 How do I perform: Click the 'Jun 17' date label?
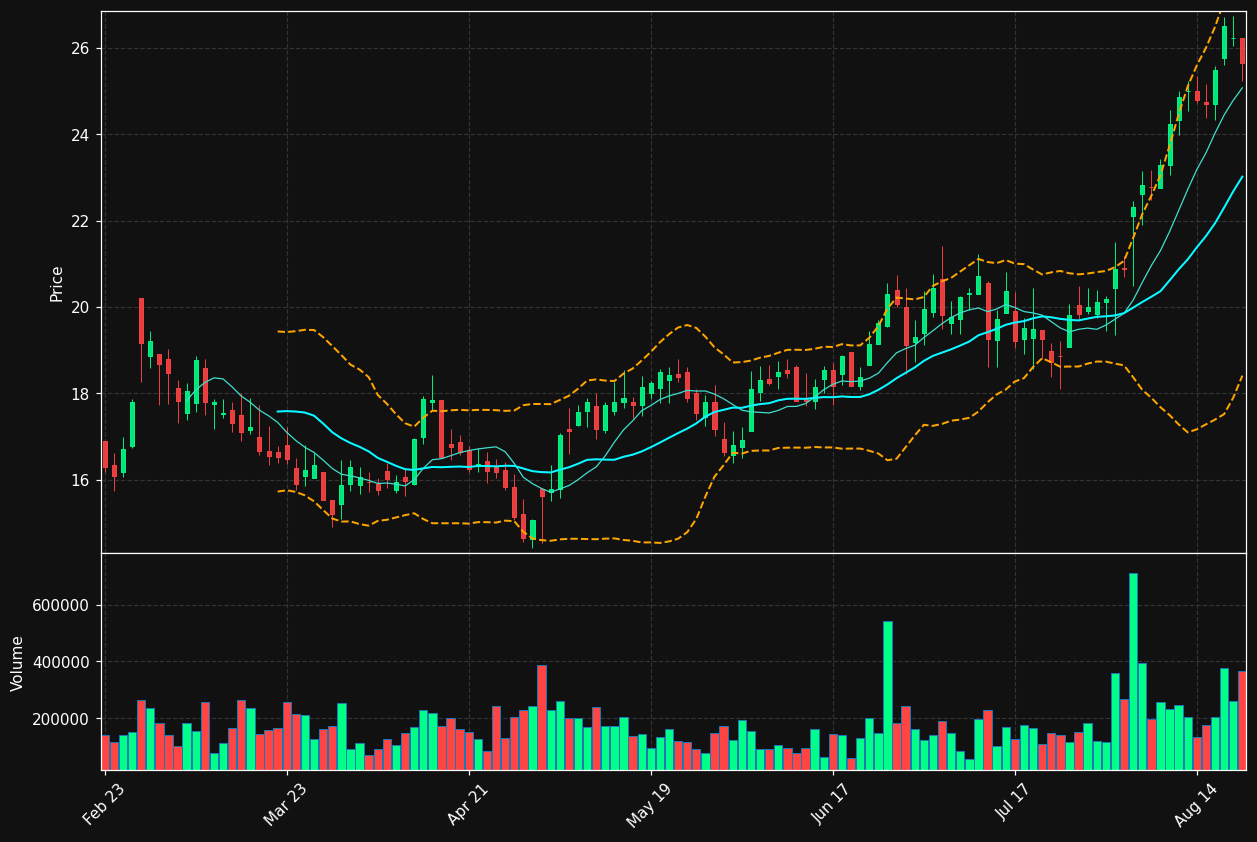click(x=832, y=803)
